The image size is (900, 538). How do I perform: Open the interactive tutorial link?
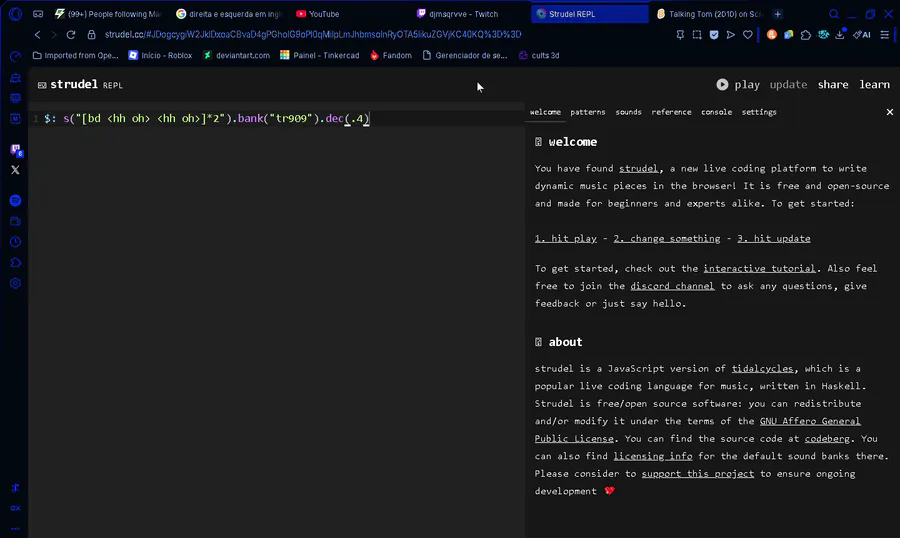point(759,268)
